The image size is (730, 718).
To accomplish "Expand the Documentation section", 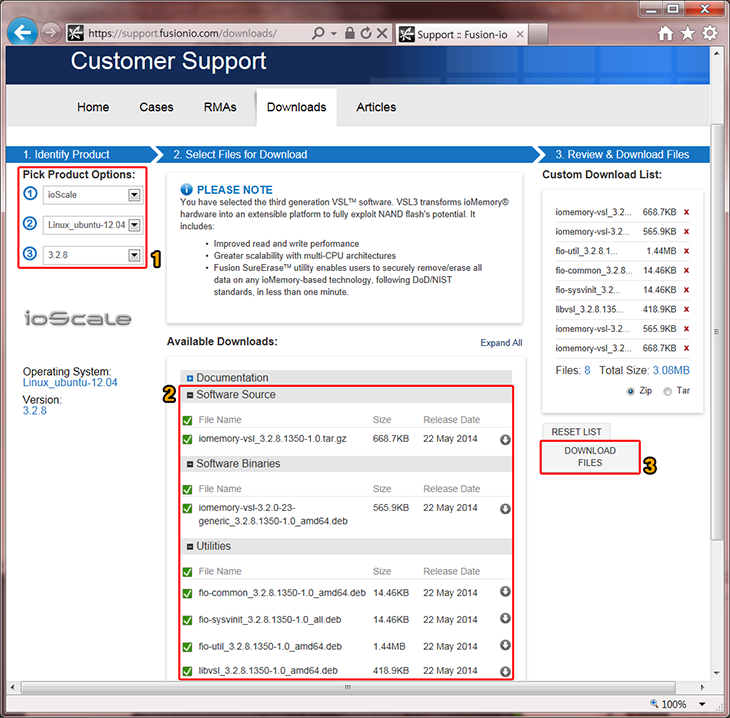I will click(189, 378).
